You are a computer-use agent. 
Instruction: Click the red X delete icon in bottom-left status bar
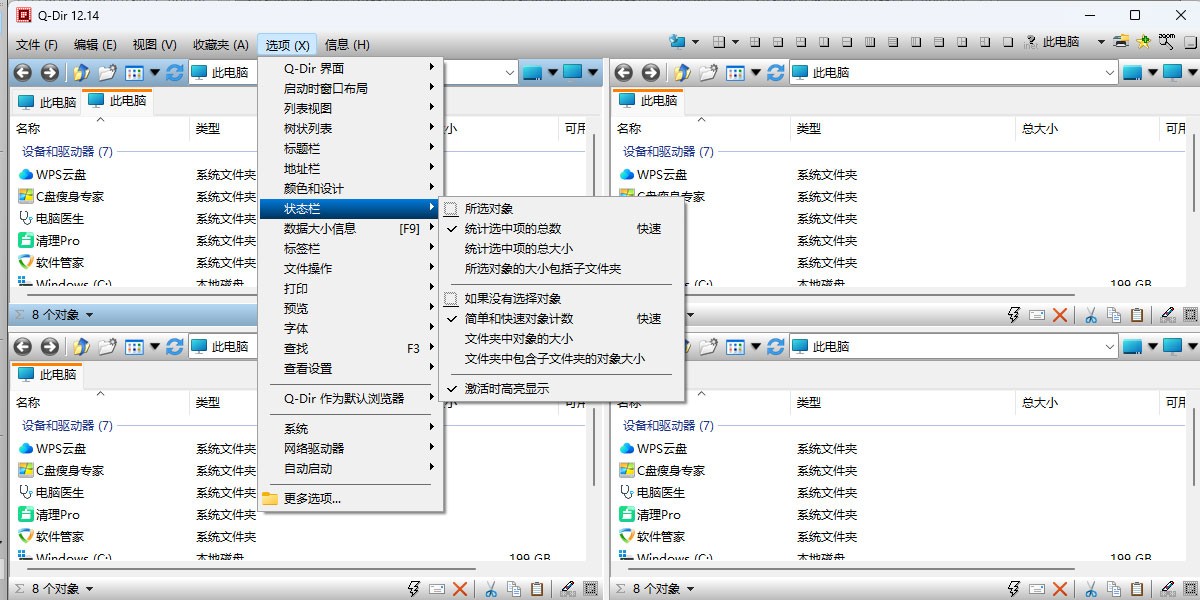tap(460, 589)
